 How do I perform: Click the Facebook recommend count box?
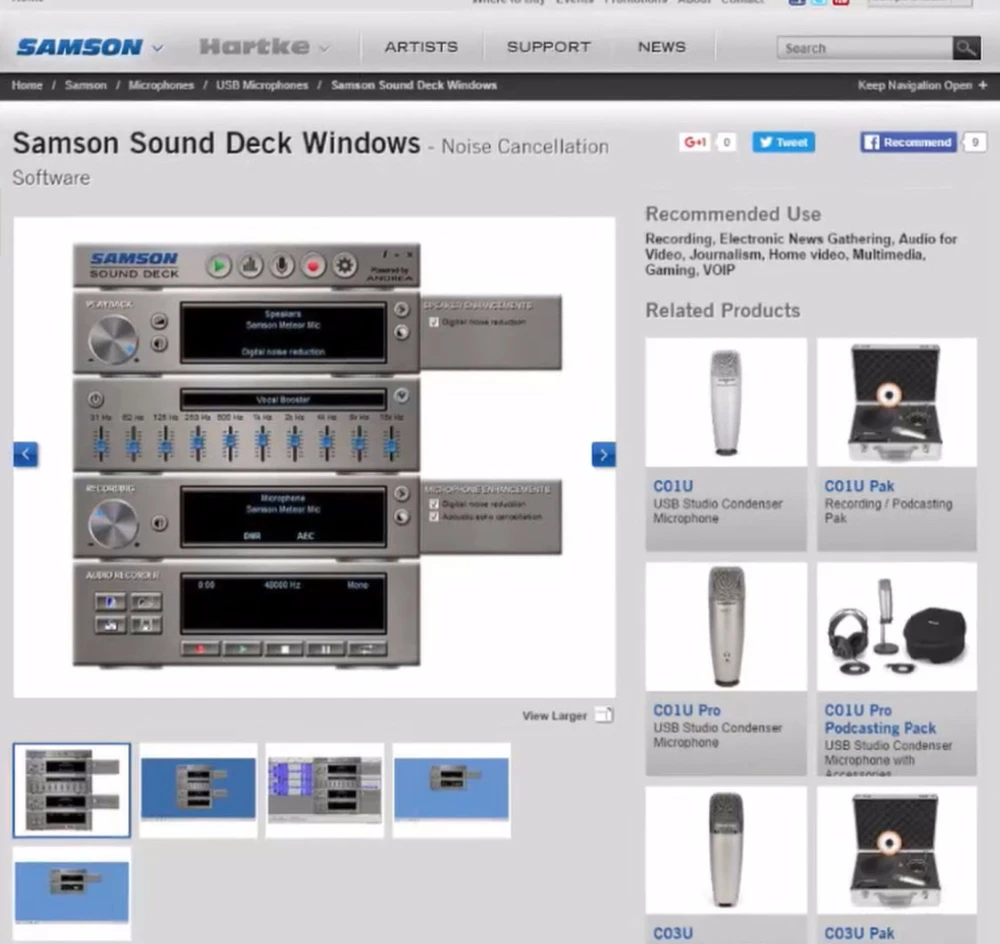tap(974, 142)
